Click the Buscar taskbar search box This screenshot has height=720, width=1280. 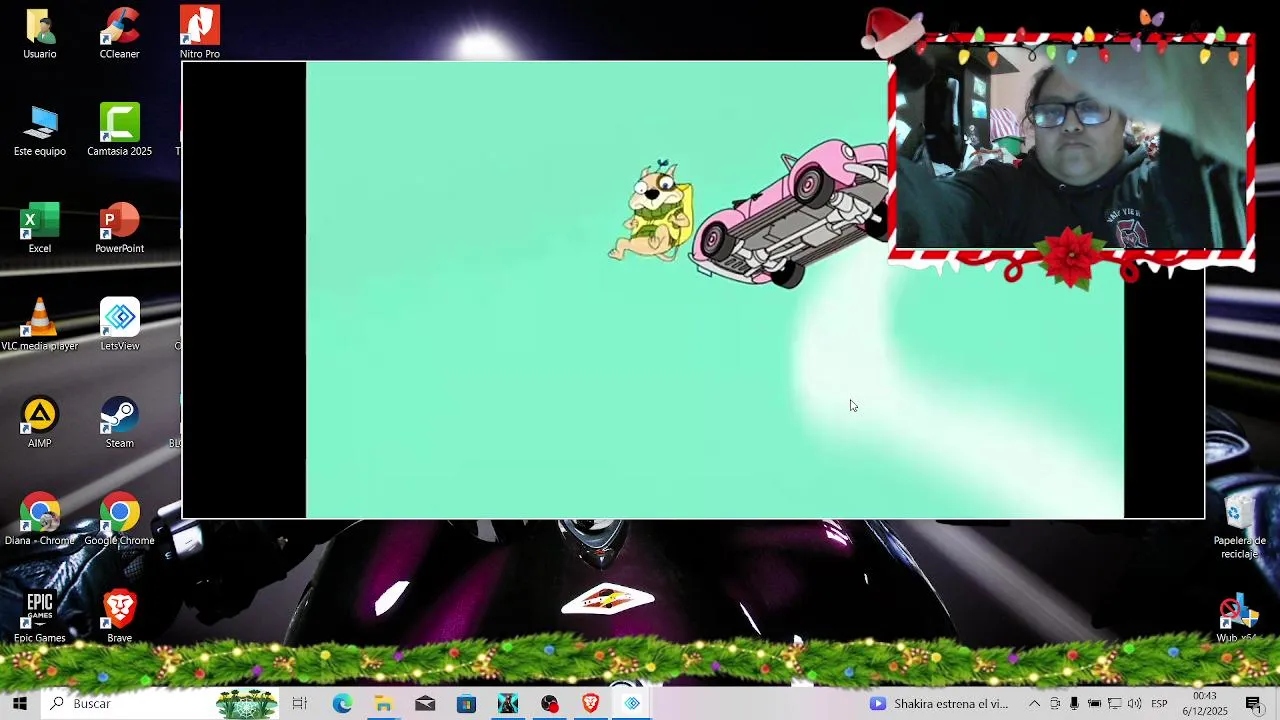[160, 704]
